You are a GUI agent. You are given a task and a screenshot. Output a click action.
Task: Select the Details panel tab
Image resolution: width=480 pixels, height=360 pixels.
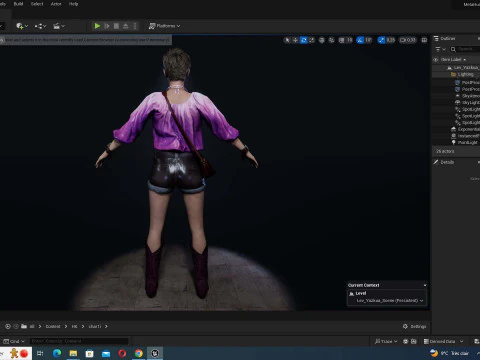coord(444,162)
